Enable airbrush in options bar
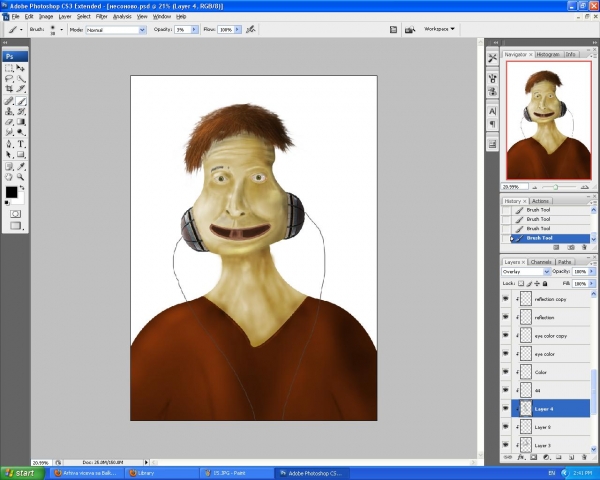Screen dimensions: 600x480 (251, 29)
